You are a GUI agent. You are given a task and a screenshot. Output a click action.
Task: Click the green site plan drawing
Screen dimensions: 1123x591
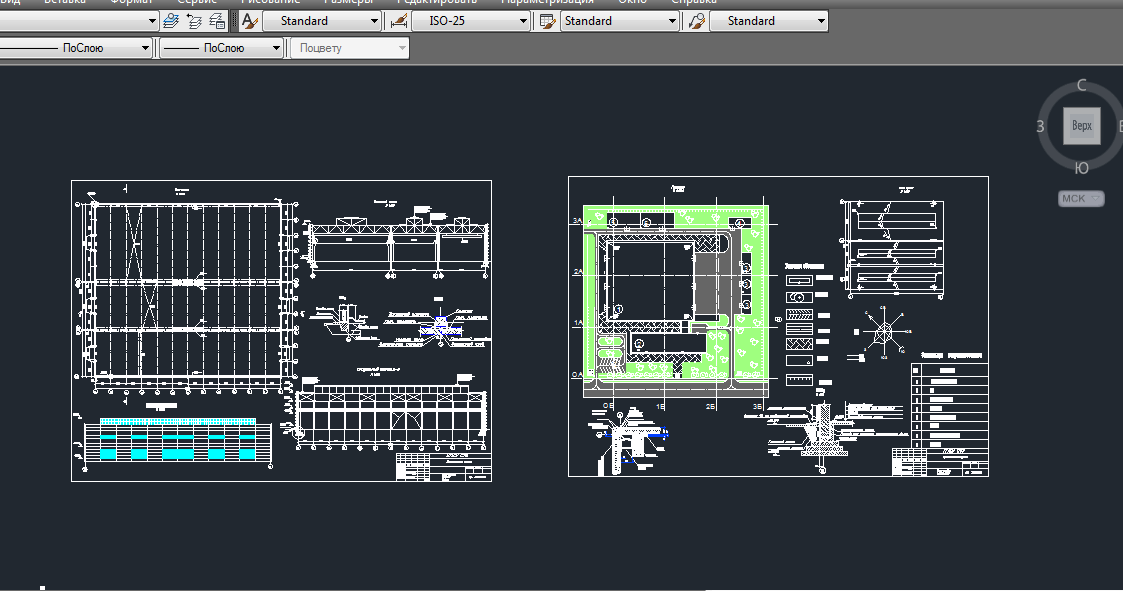(675, 301)
